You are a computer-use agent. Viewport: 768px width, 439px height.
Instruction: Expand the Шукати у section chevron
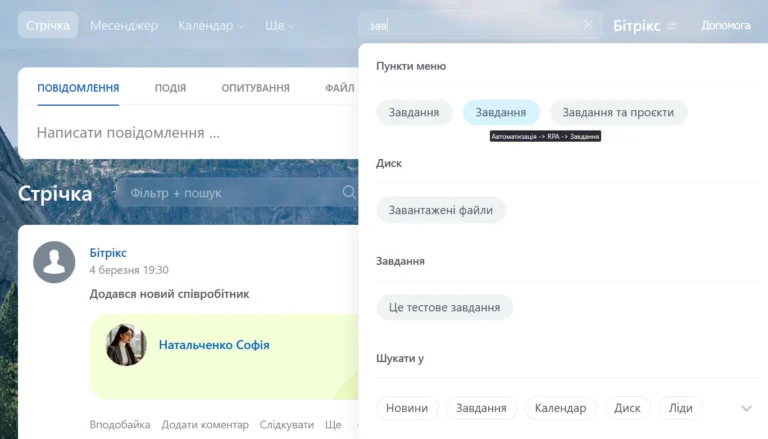pos(746,408)
